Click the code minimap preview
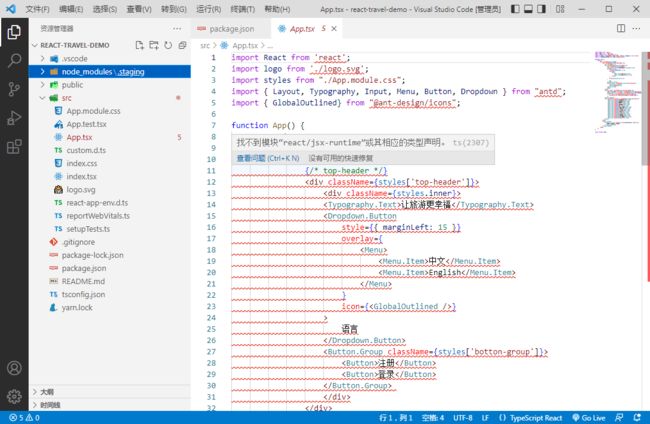 pos(617,92)
